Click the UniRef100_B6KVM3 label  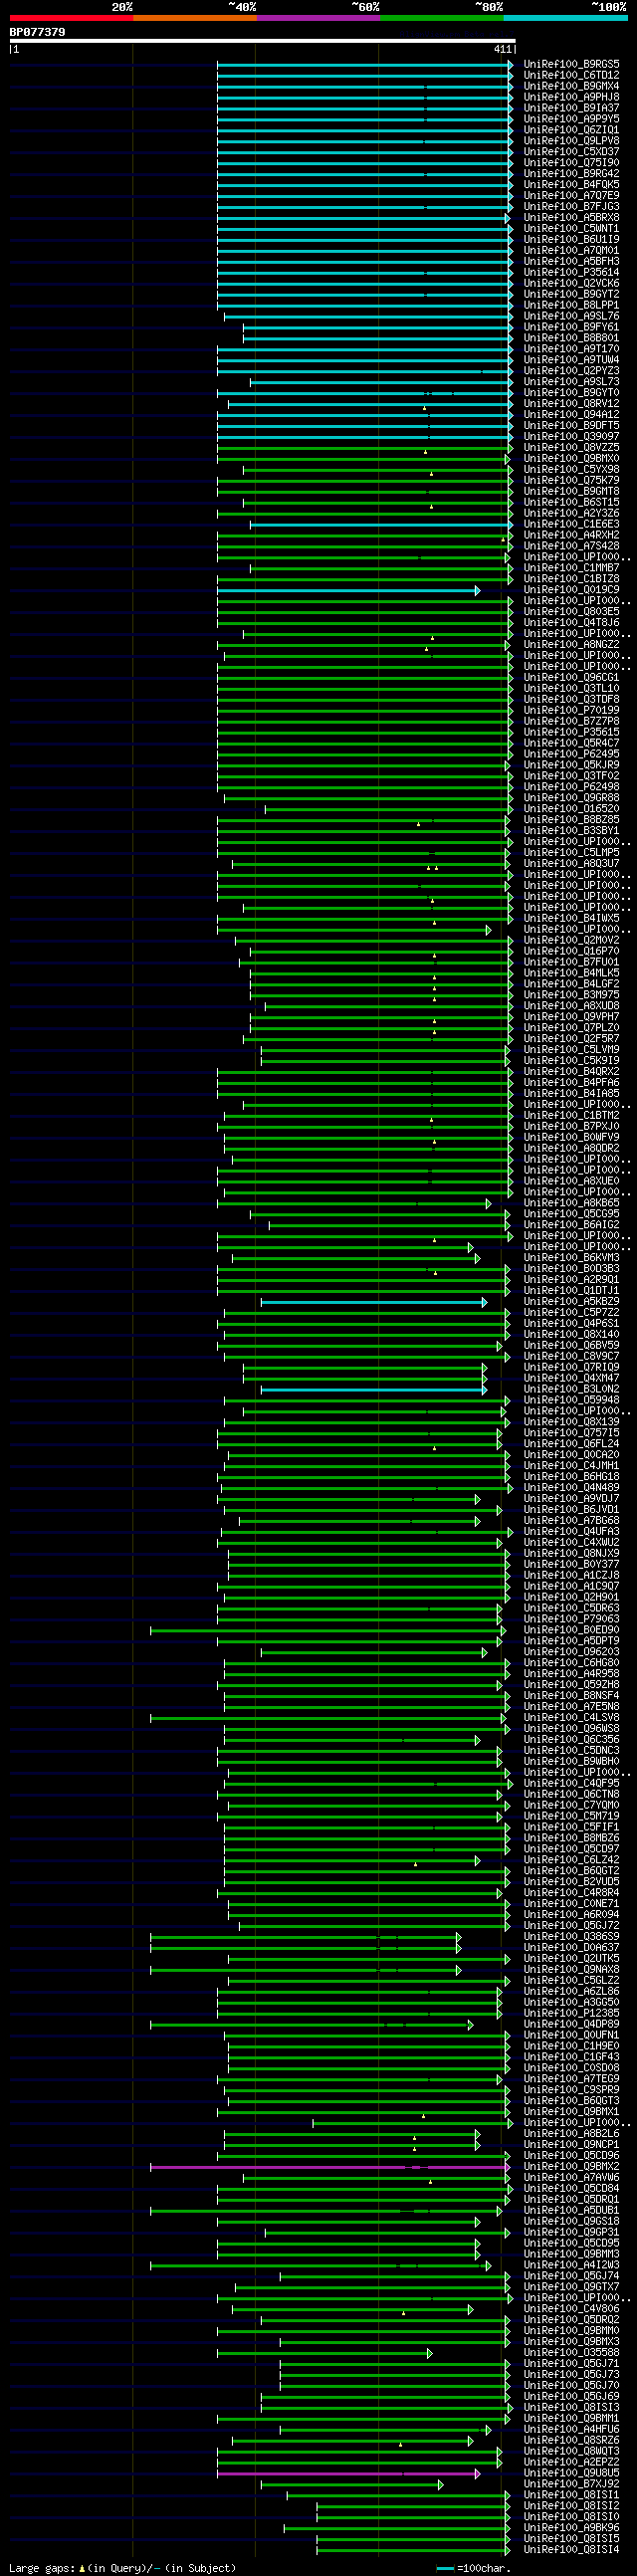(x=571, y=1258)
